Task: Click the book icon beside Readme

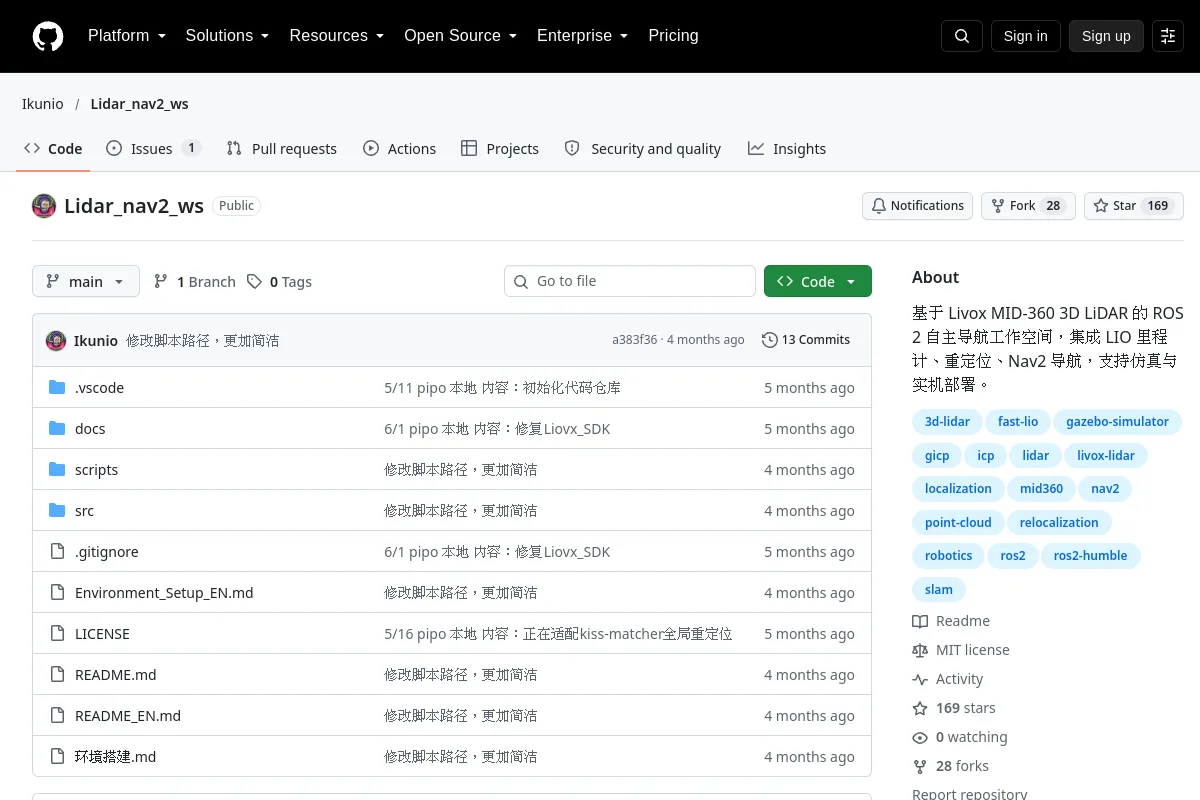Action: [x=920, y=621]
